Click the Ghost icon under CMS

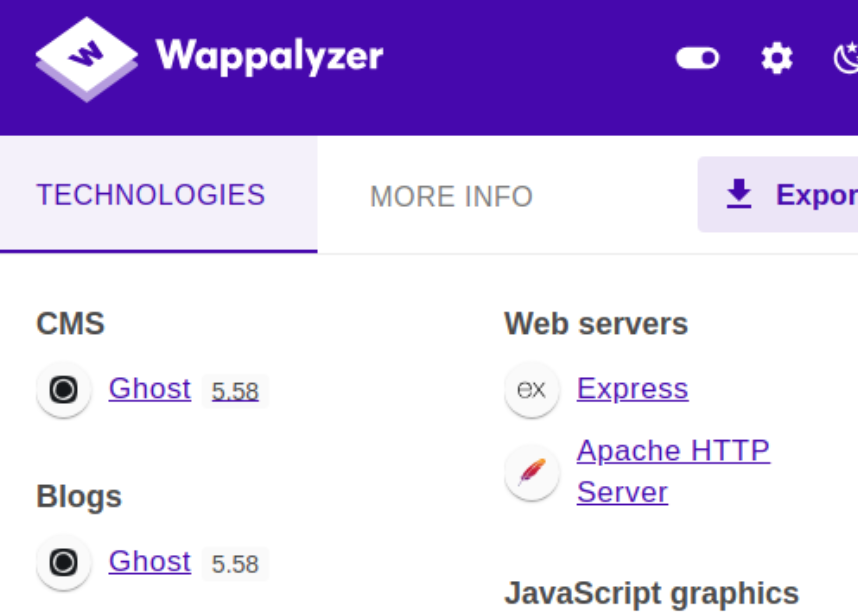click(63, 390)
